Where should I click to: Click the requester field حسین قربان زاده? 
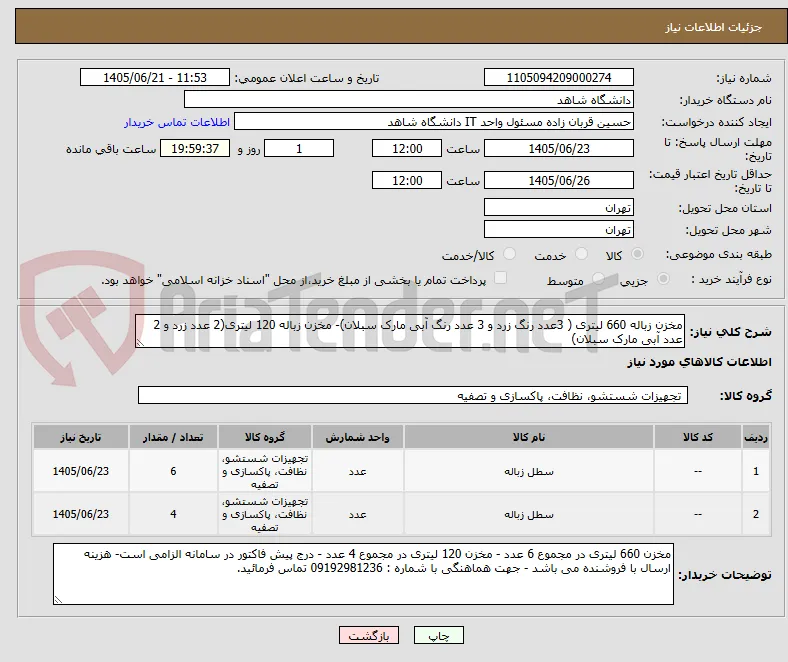pyautogui.click(x=434, y=122)
